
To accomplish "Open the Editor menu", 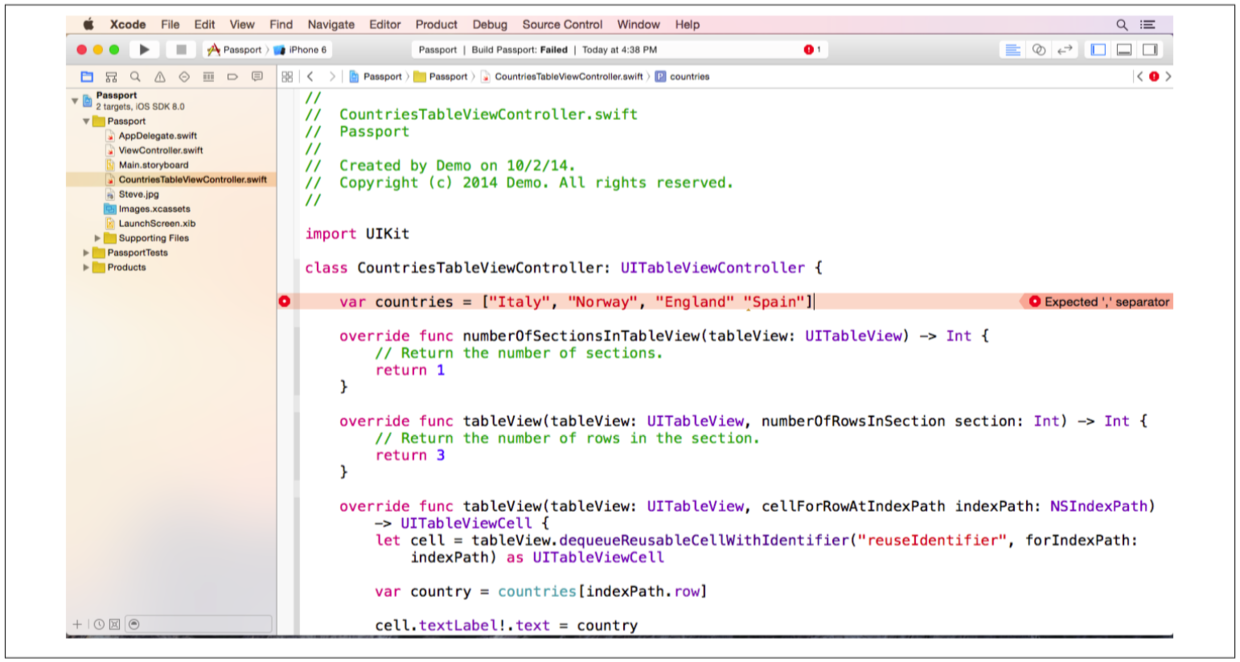I will [385, 24].
